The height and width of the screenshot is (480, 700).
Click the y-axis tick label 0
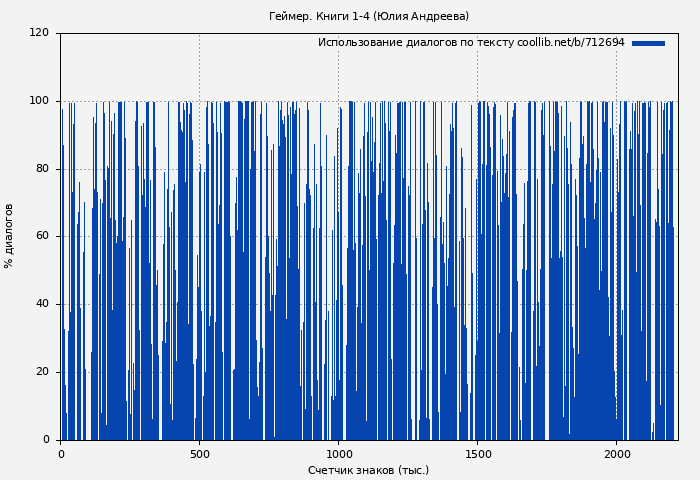(45, 440)
